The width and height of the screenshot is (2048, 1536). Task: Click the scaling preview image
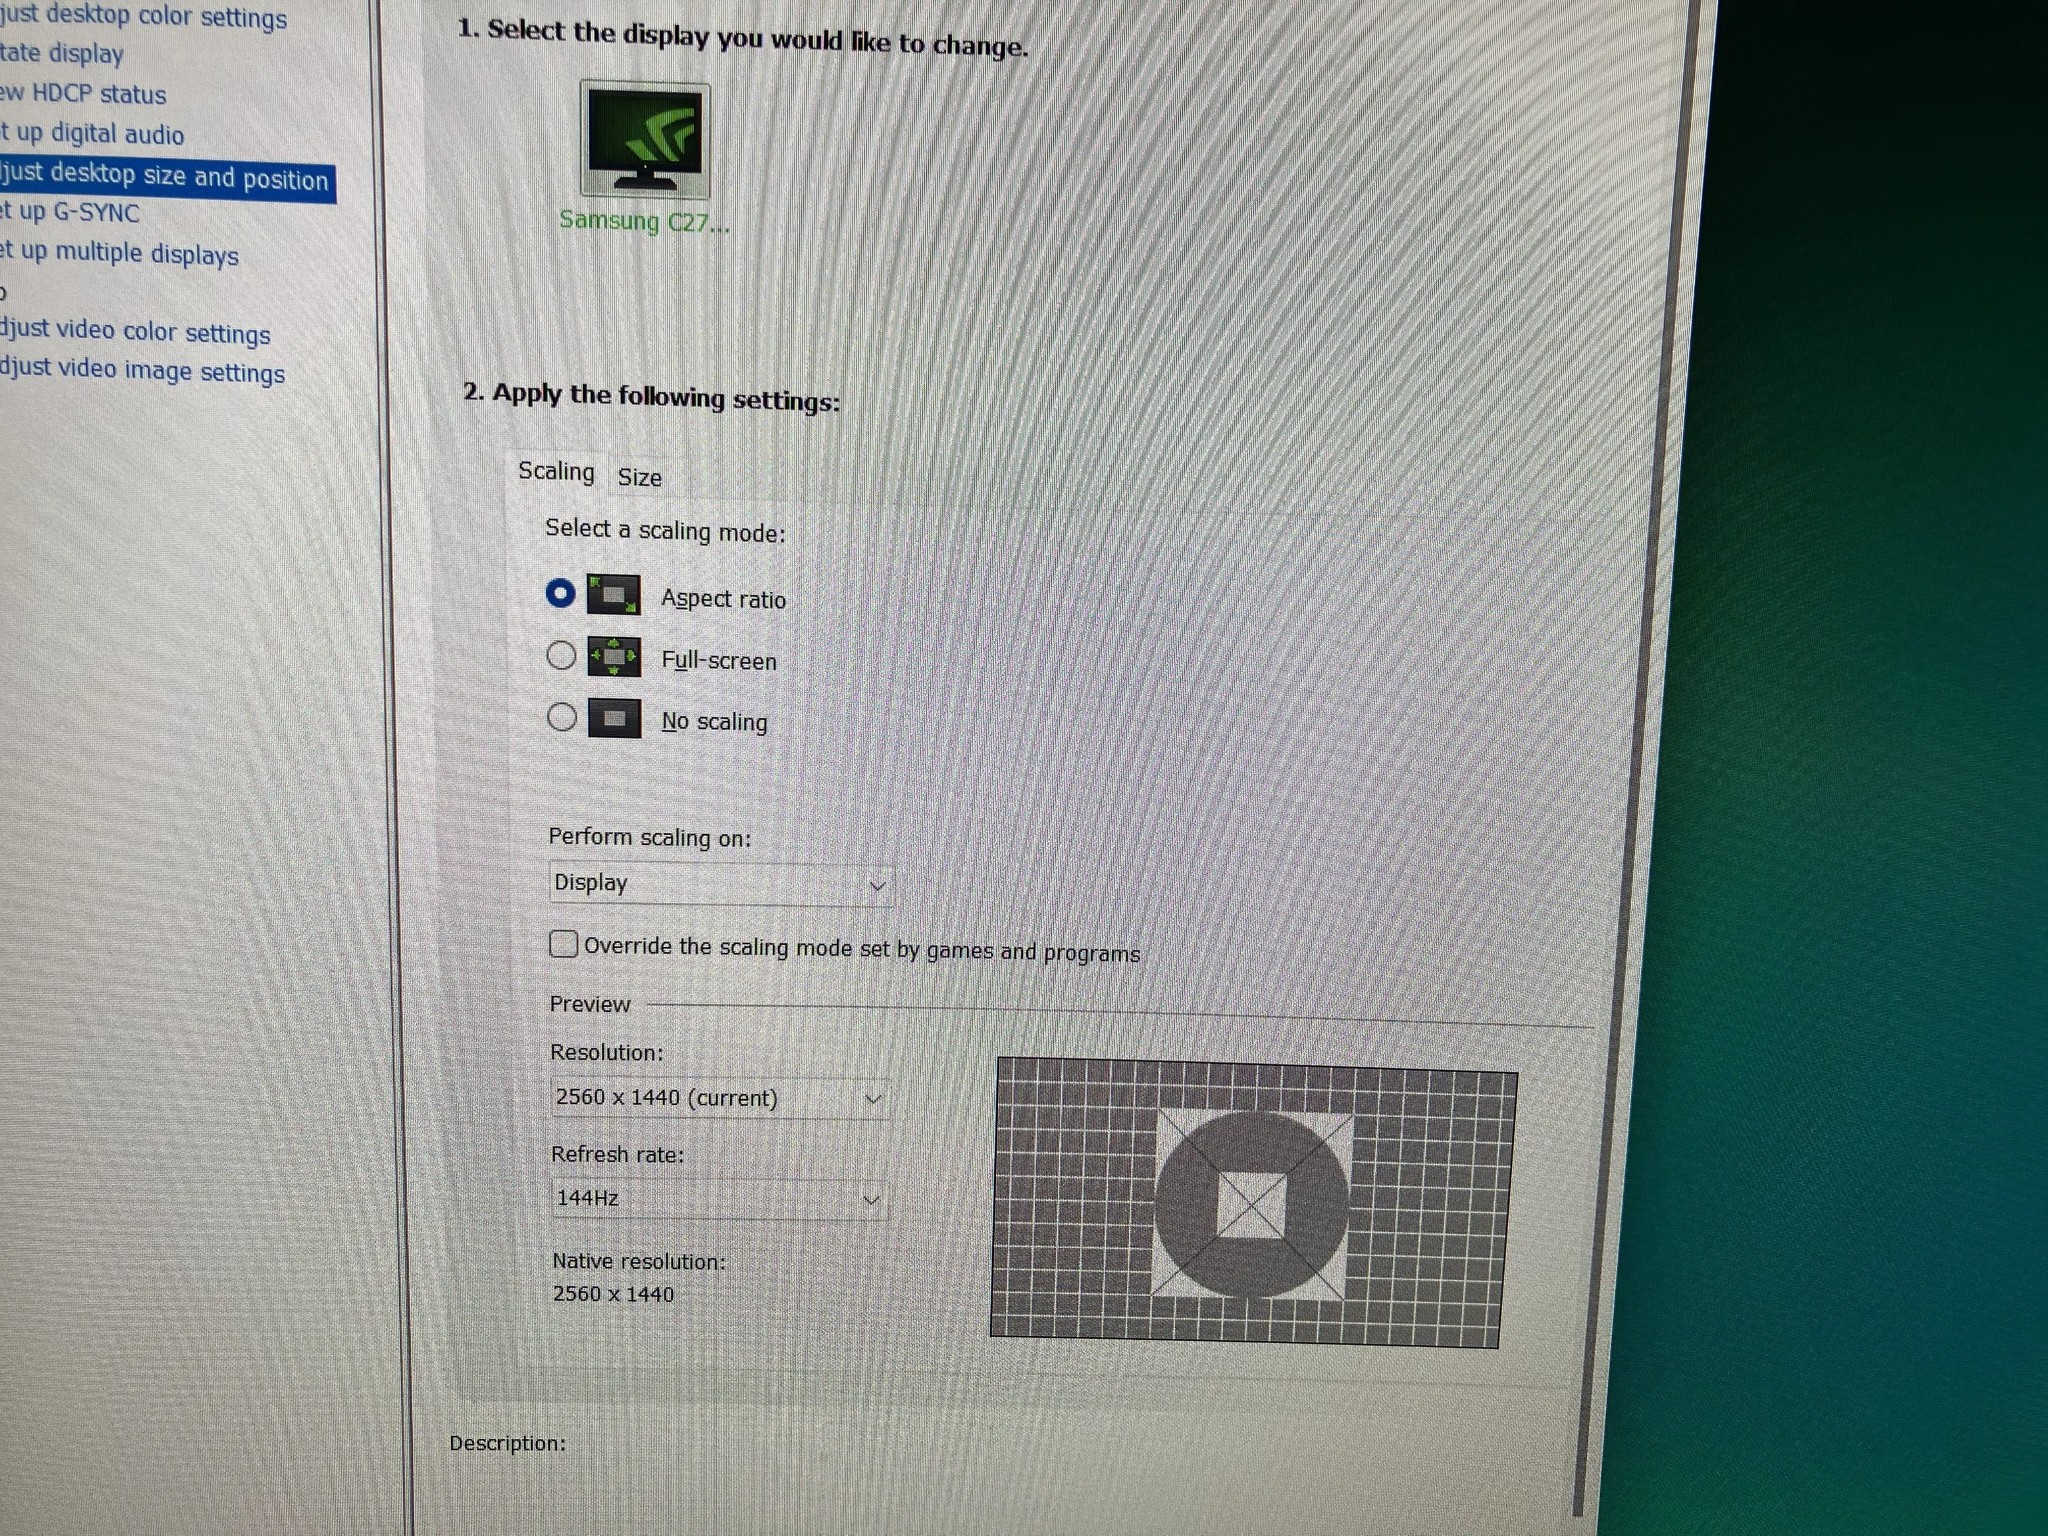click(1253, 1203)
